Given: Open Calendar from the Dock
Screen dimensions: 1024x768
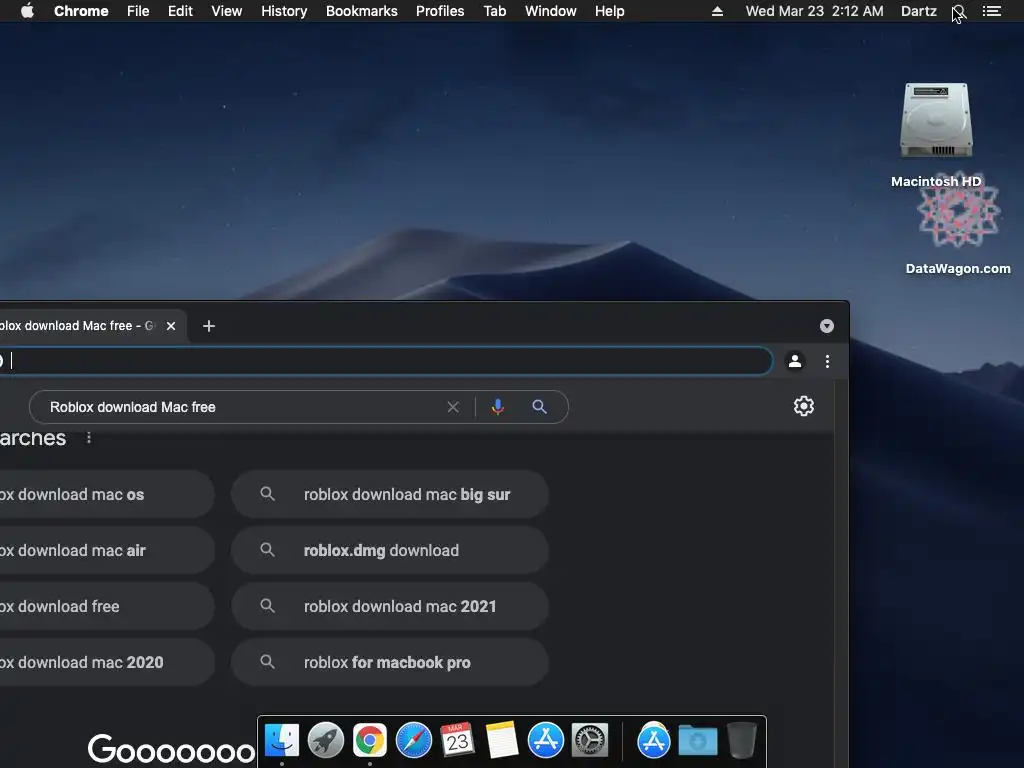Looking at the screenshot, I should click(457, 741).
